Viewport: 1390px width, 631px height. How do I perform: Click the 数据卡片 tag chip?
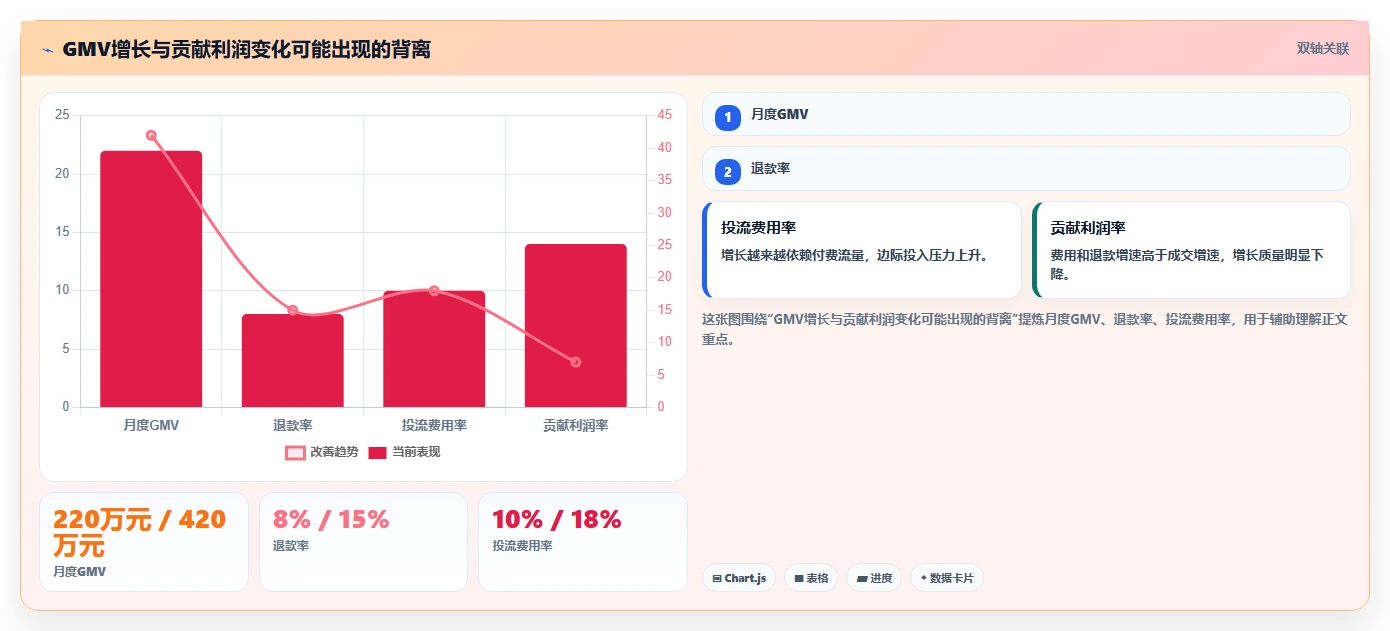pyautogui.click(x=947, y=578)
